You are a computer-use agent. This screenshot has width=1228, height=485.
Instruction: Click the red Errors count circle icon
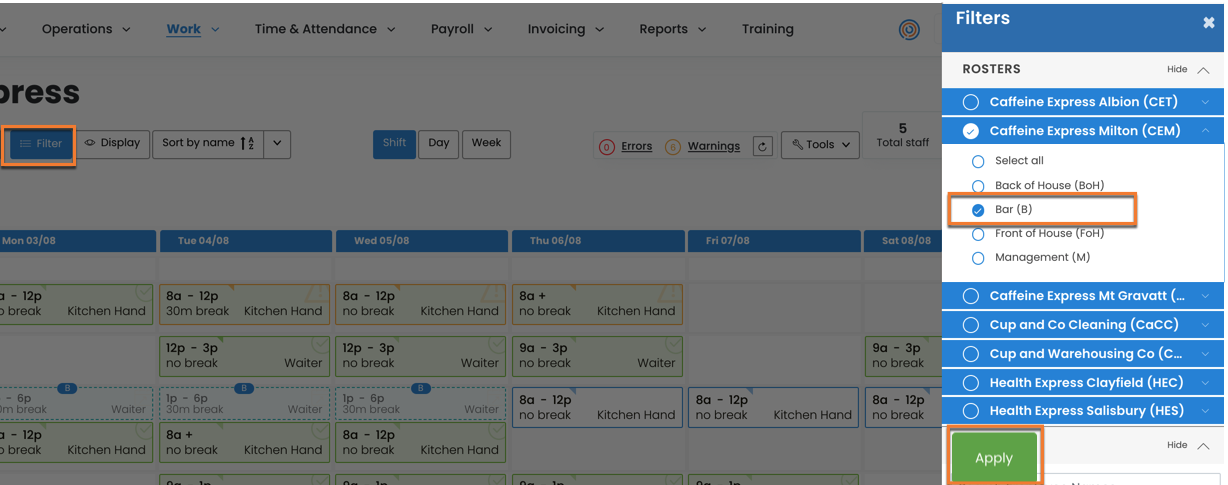606,147
